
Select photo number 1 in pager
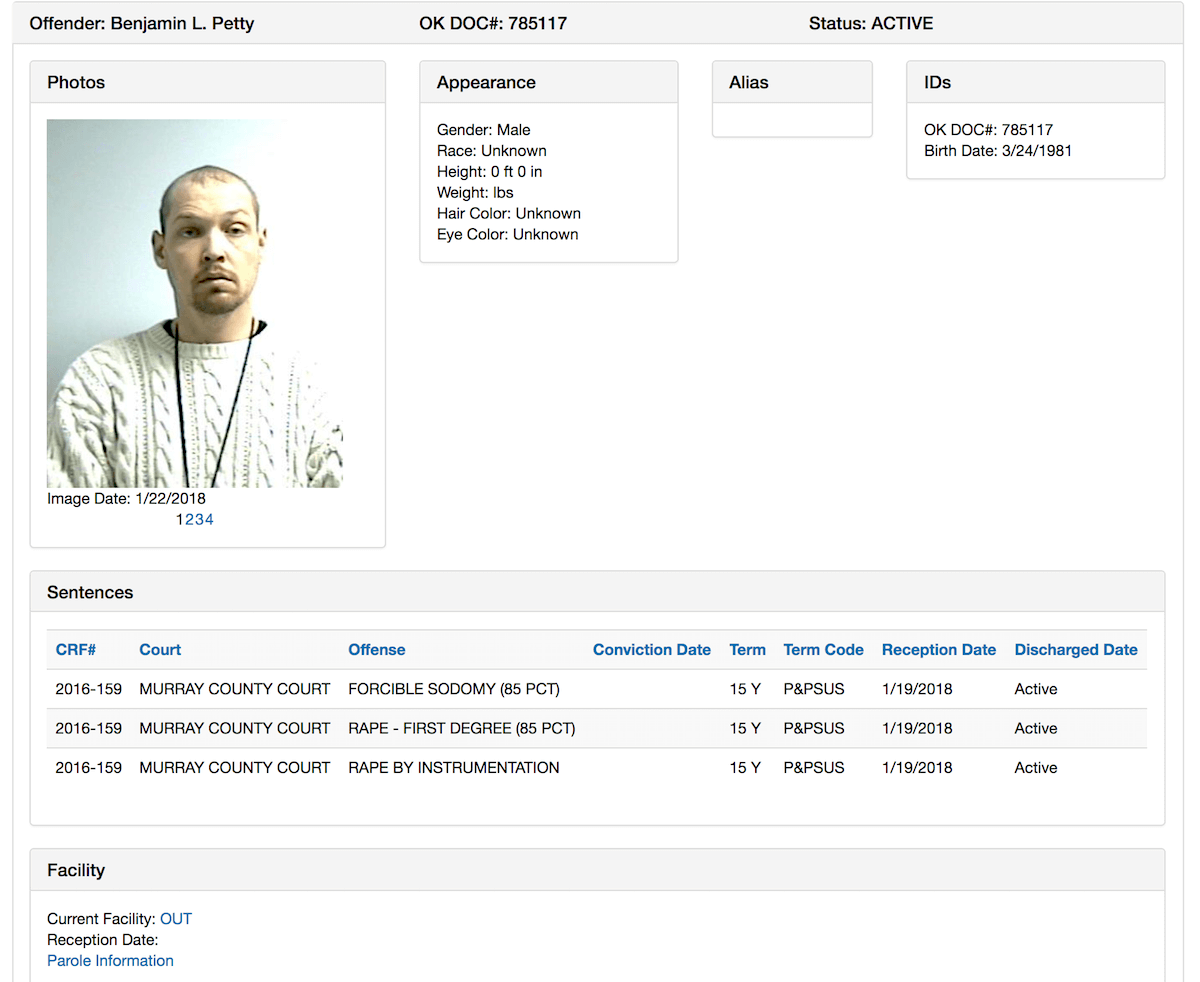coord(180,520)
